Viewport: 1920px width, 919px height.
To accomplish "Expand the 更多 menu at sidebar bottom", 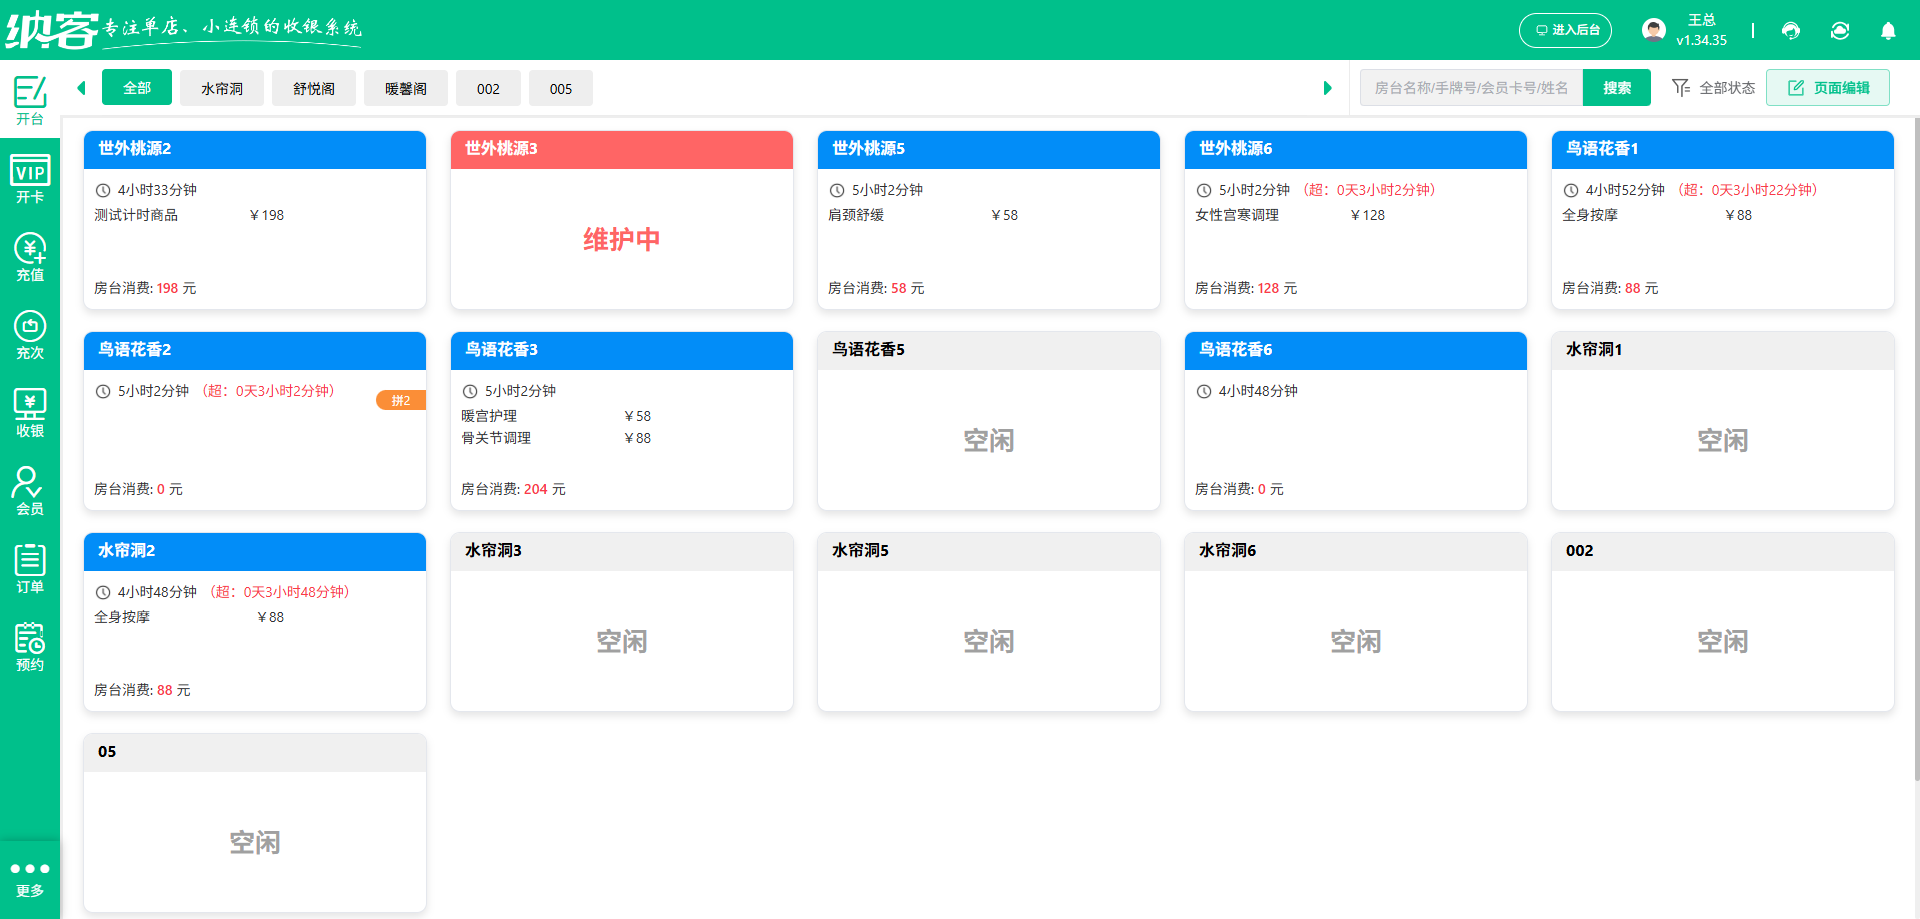I will (30, 877).
